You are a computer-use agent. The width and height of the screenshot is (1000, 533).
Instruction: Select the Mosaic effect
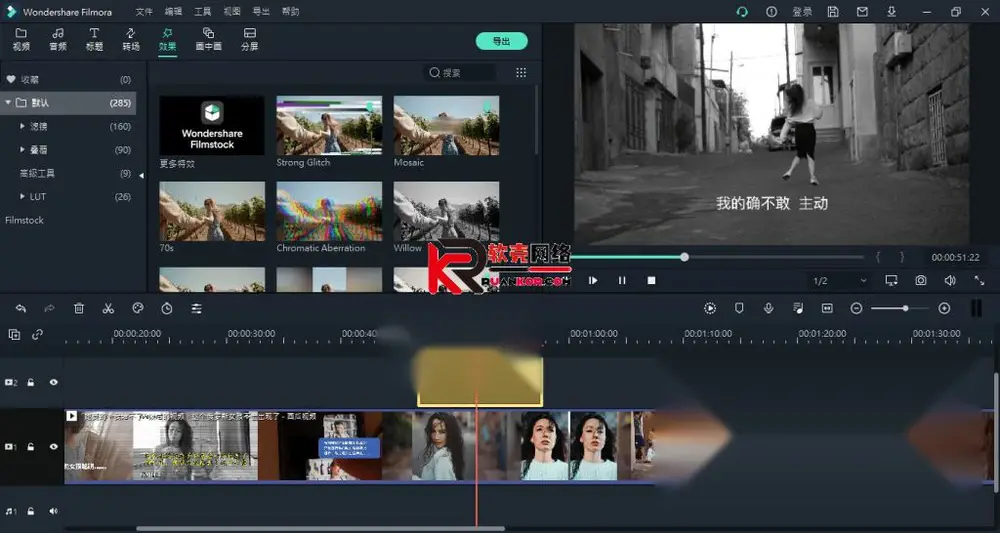(446, 126)
